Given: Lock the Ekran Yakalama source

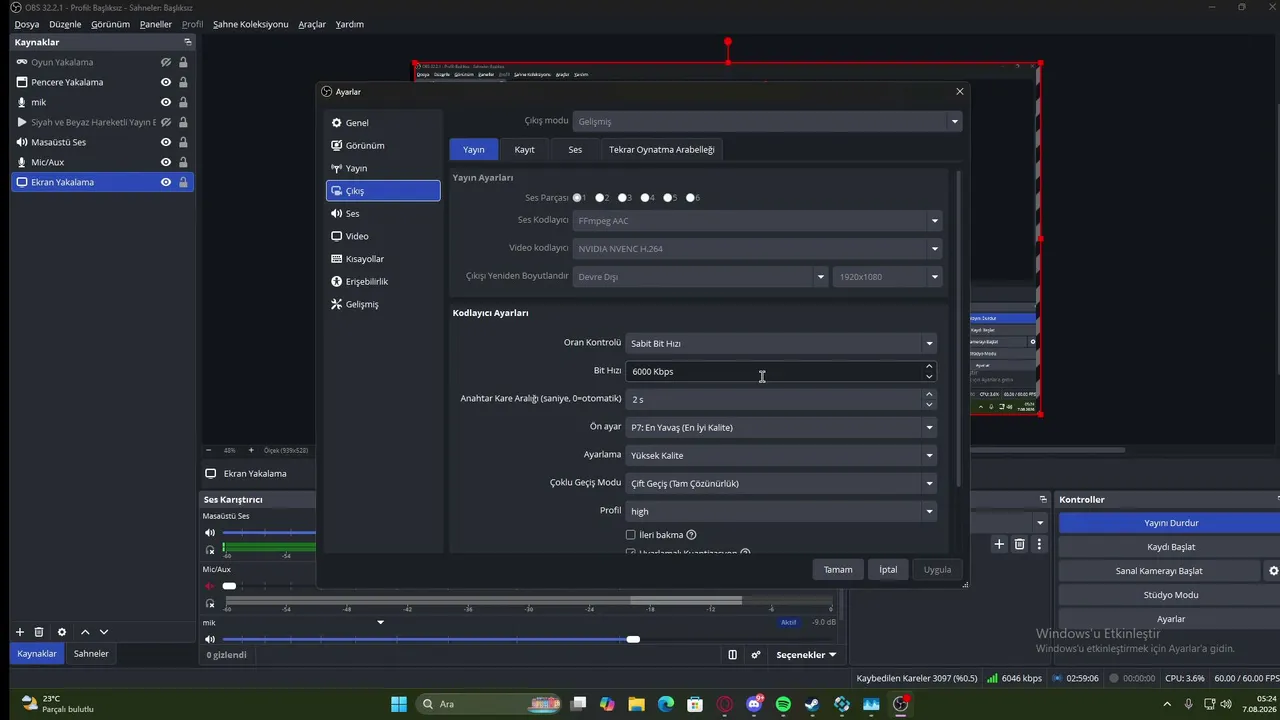Looking at the screenshot, I should (x=183, y=182).
